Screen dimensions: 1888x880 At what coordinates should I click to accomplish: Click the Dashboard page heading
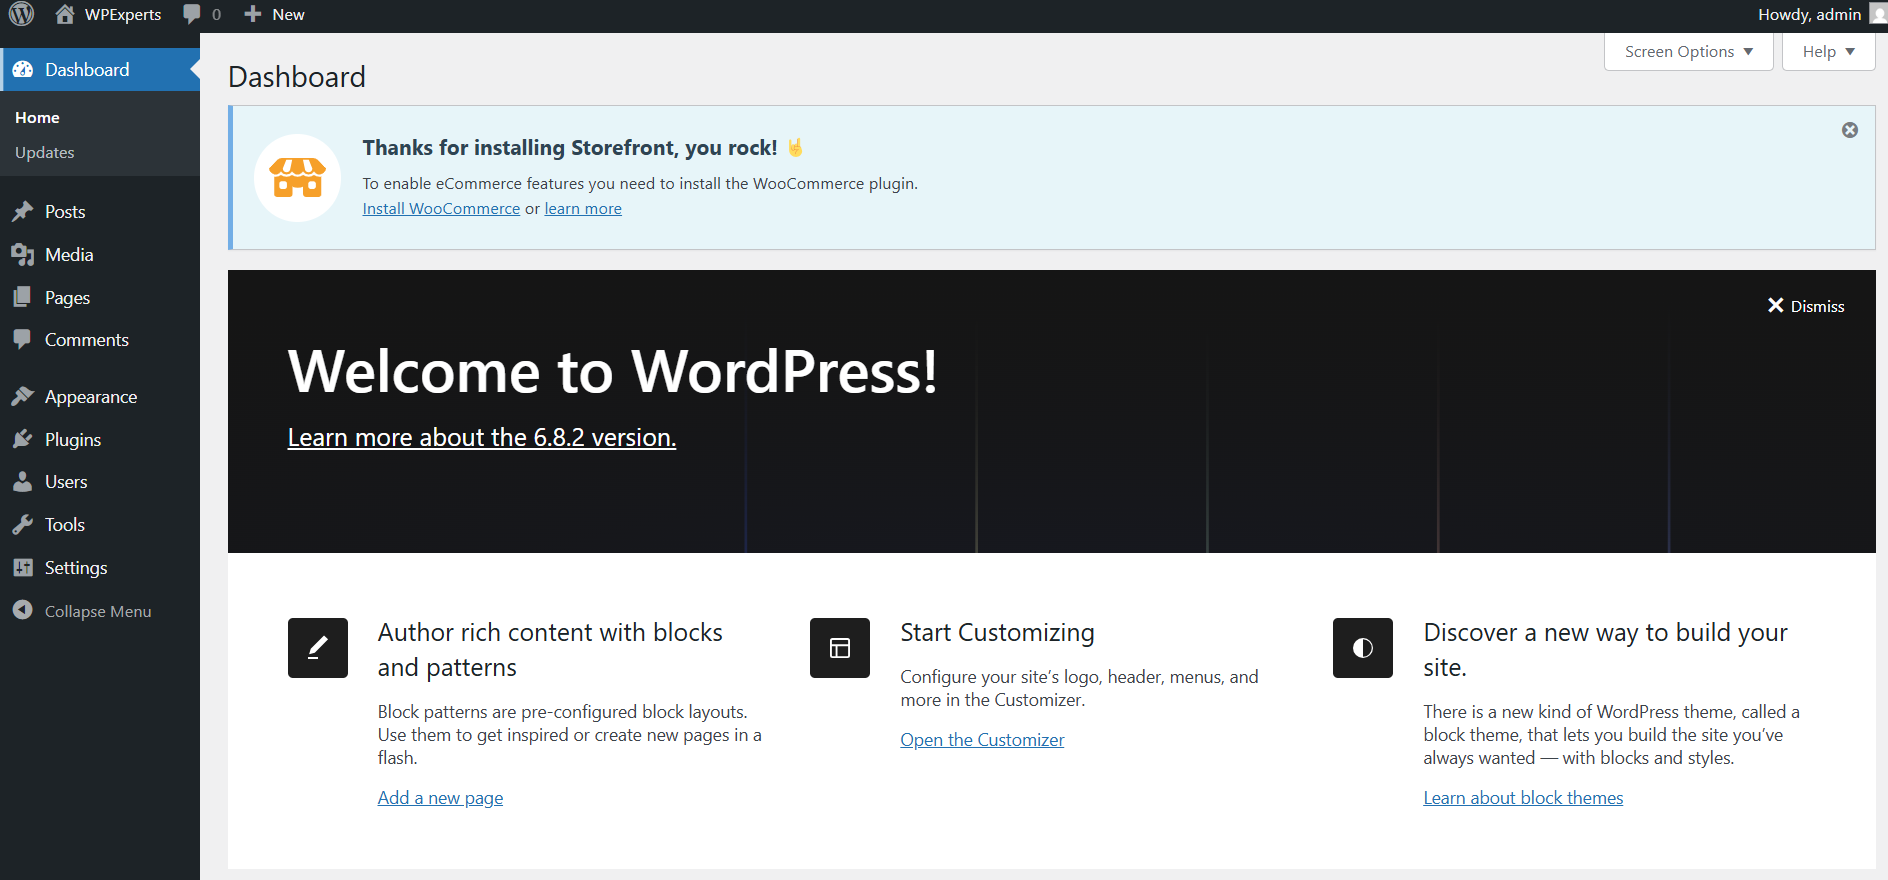tap(297, 77)
